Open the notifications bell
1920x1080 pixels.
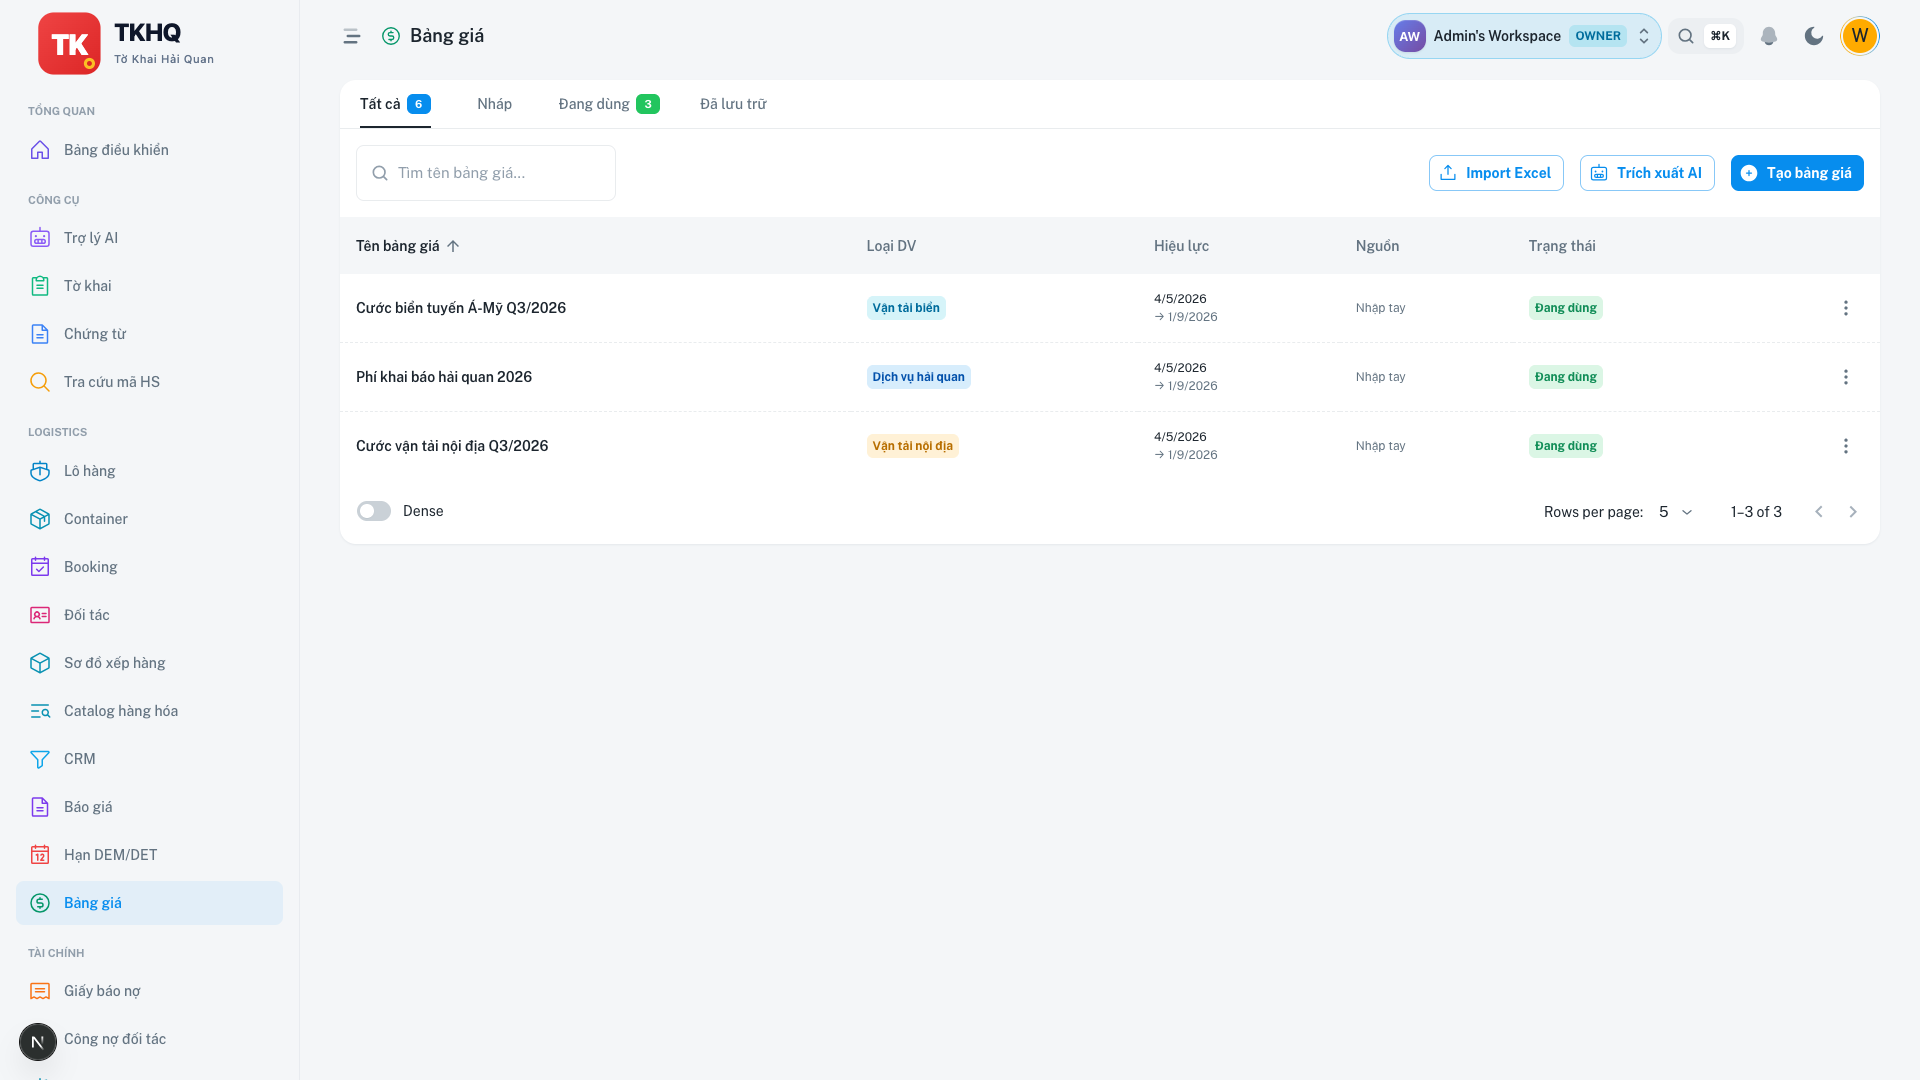click(1768, 36)
